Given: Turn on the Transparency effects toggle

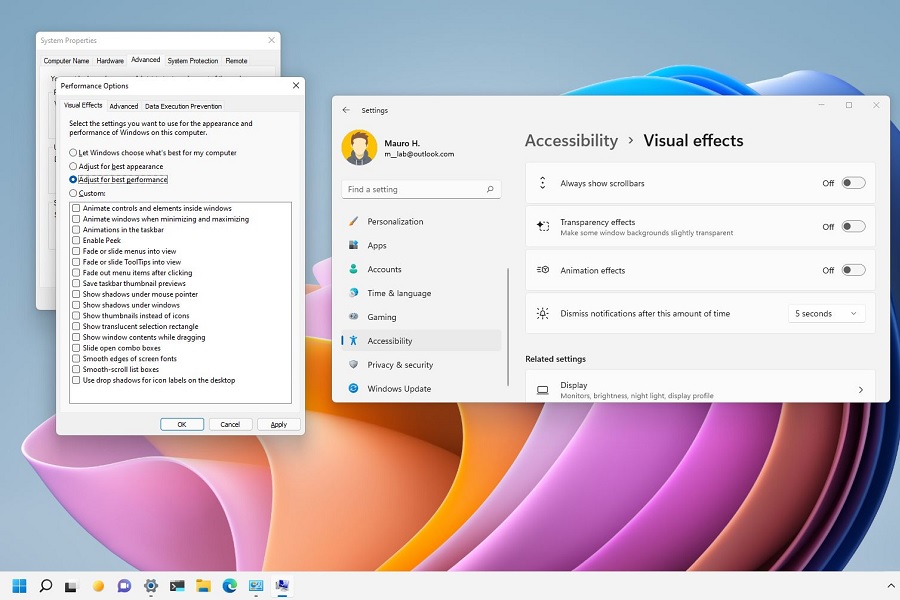Looking at the screenshot, I should click(853, 227).
